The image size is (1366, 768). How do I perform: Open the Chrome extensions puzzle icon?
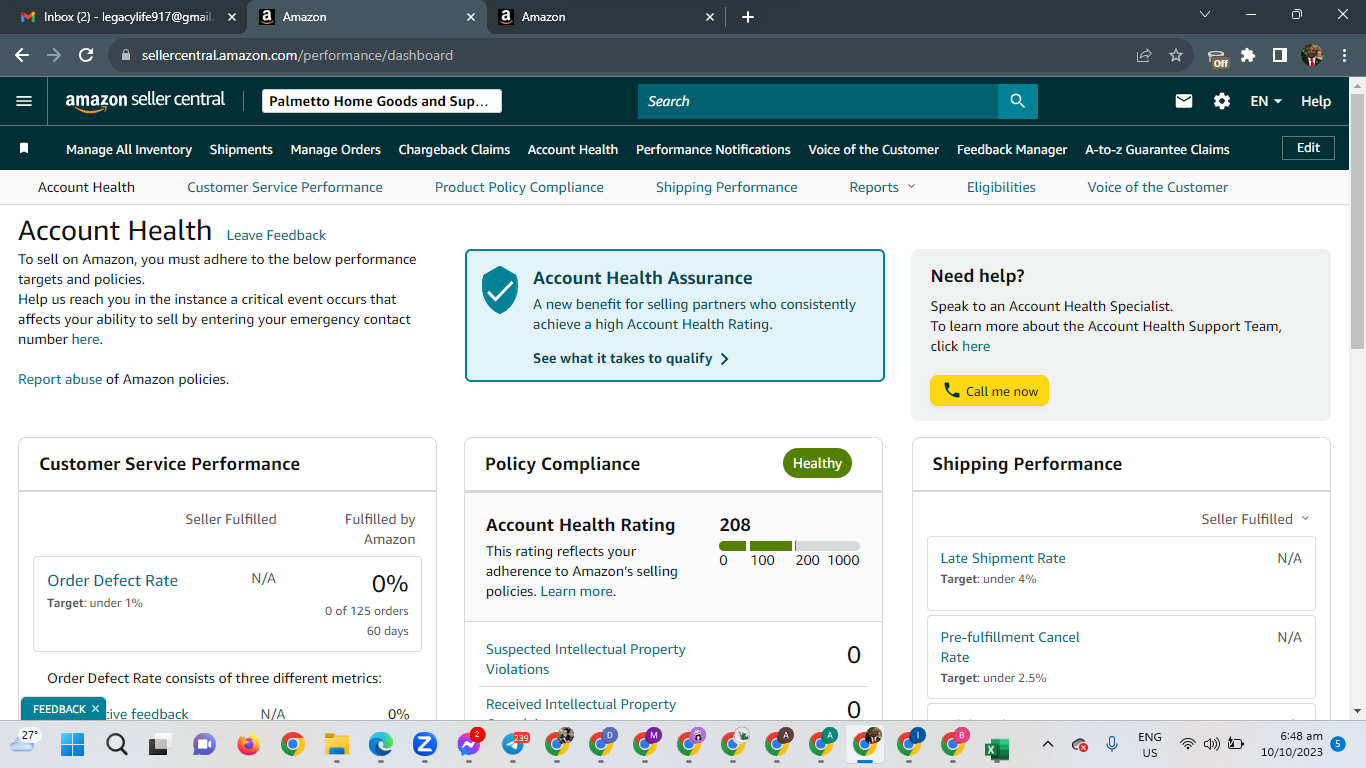click(1248, 55)
